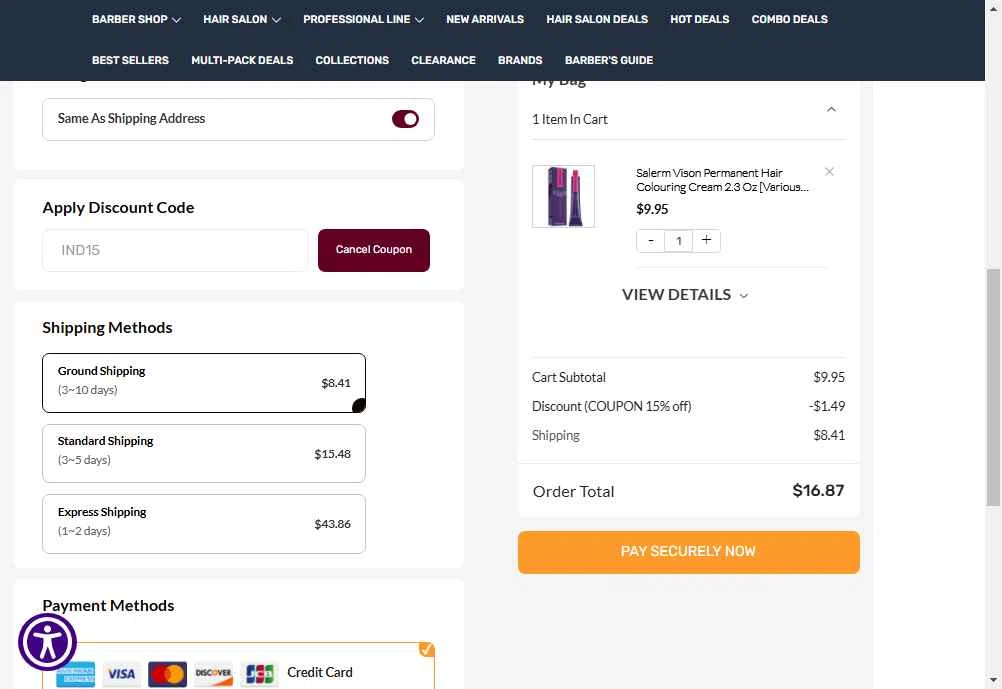1002x689 pixels.
Task: Click the American Express card icon
Action: (x=75, y=675)
